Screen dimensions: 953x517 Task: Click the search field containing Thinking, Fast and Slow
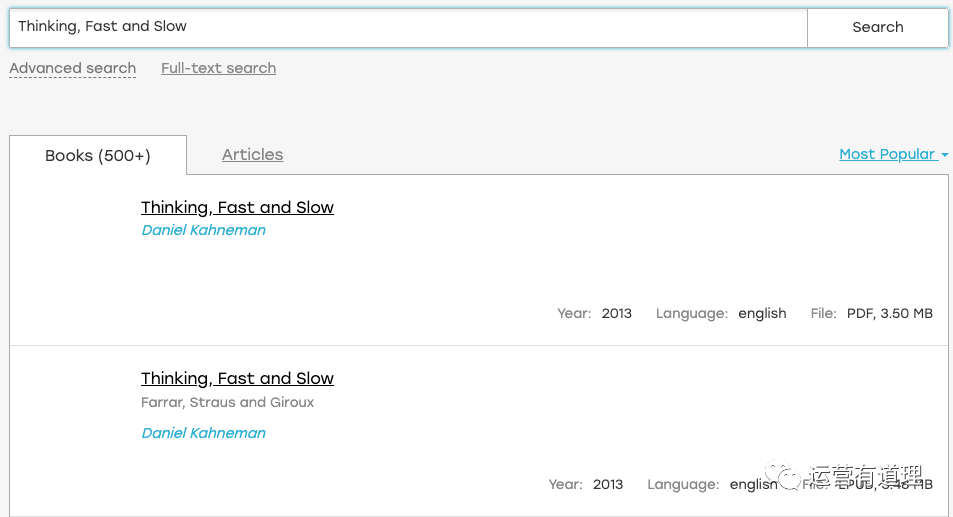point(408,27)
